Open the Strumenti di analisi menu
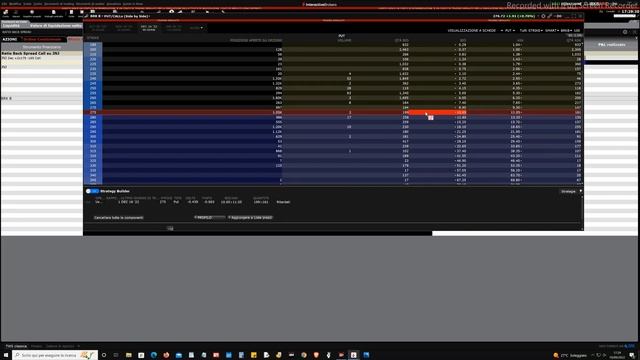 [x=90, y=4]
